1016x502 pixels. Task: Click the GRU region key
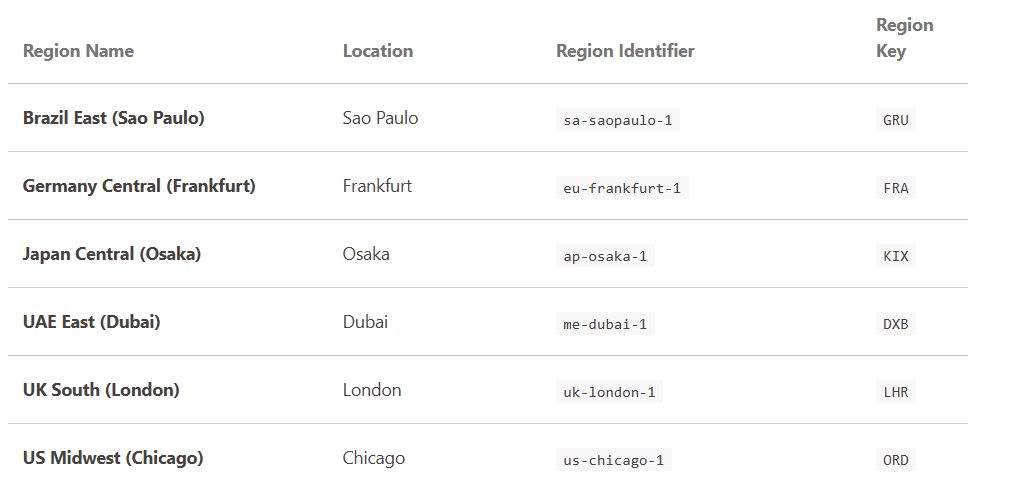tap(895, 120)
